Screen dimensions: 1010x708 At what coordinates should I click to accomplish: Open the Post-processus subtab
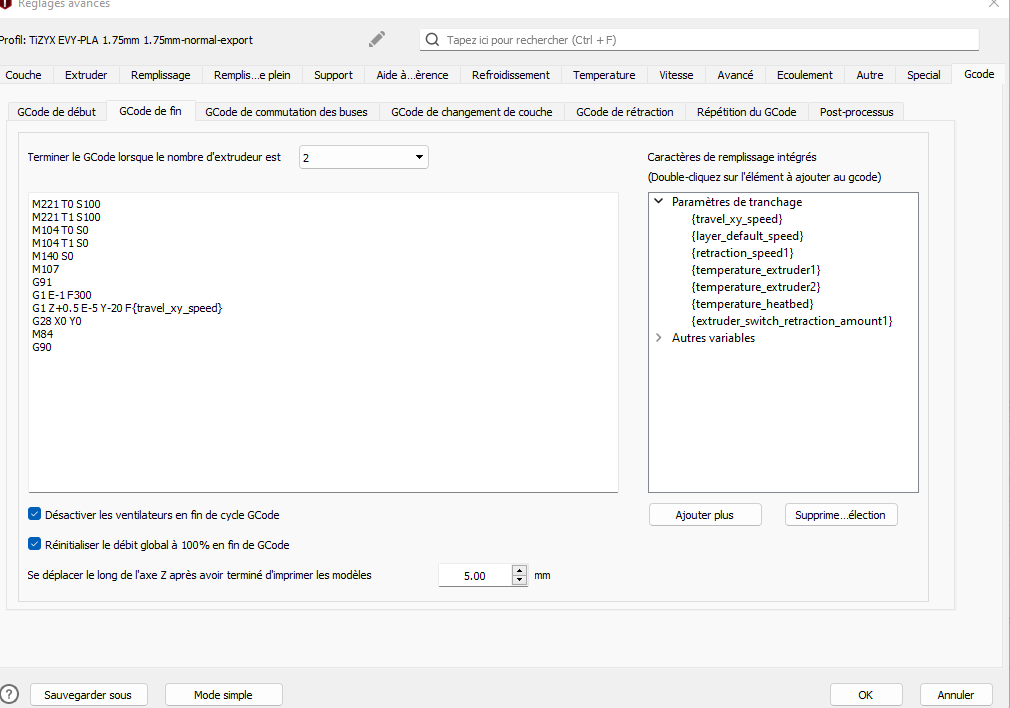coord(857,111)
